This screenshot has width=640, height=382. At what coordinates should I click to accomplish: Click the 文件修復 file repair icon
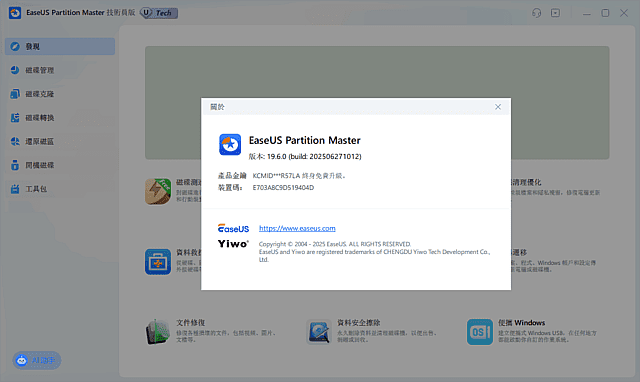tap(158, 332)
